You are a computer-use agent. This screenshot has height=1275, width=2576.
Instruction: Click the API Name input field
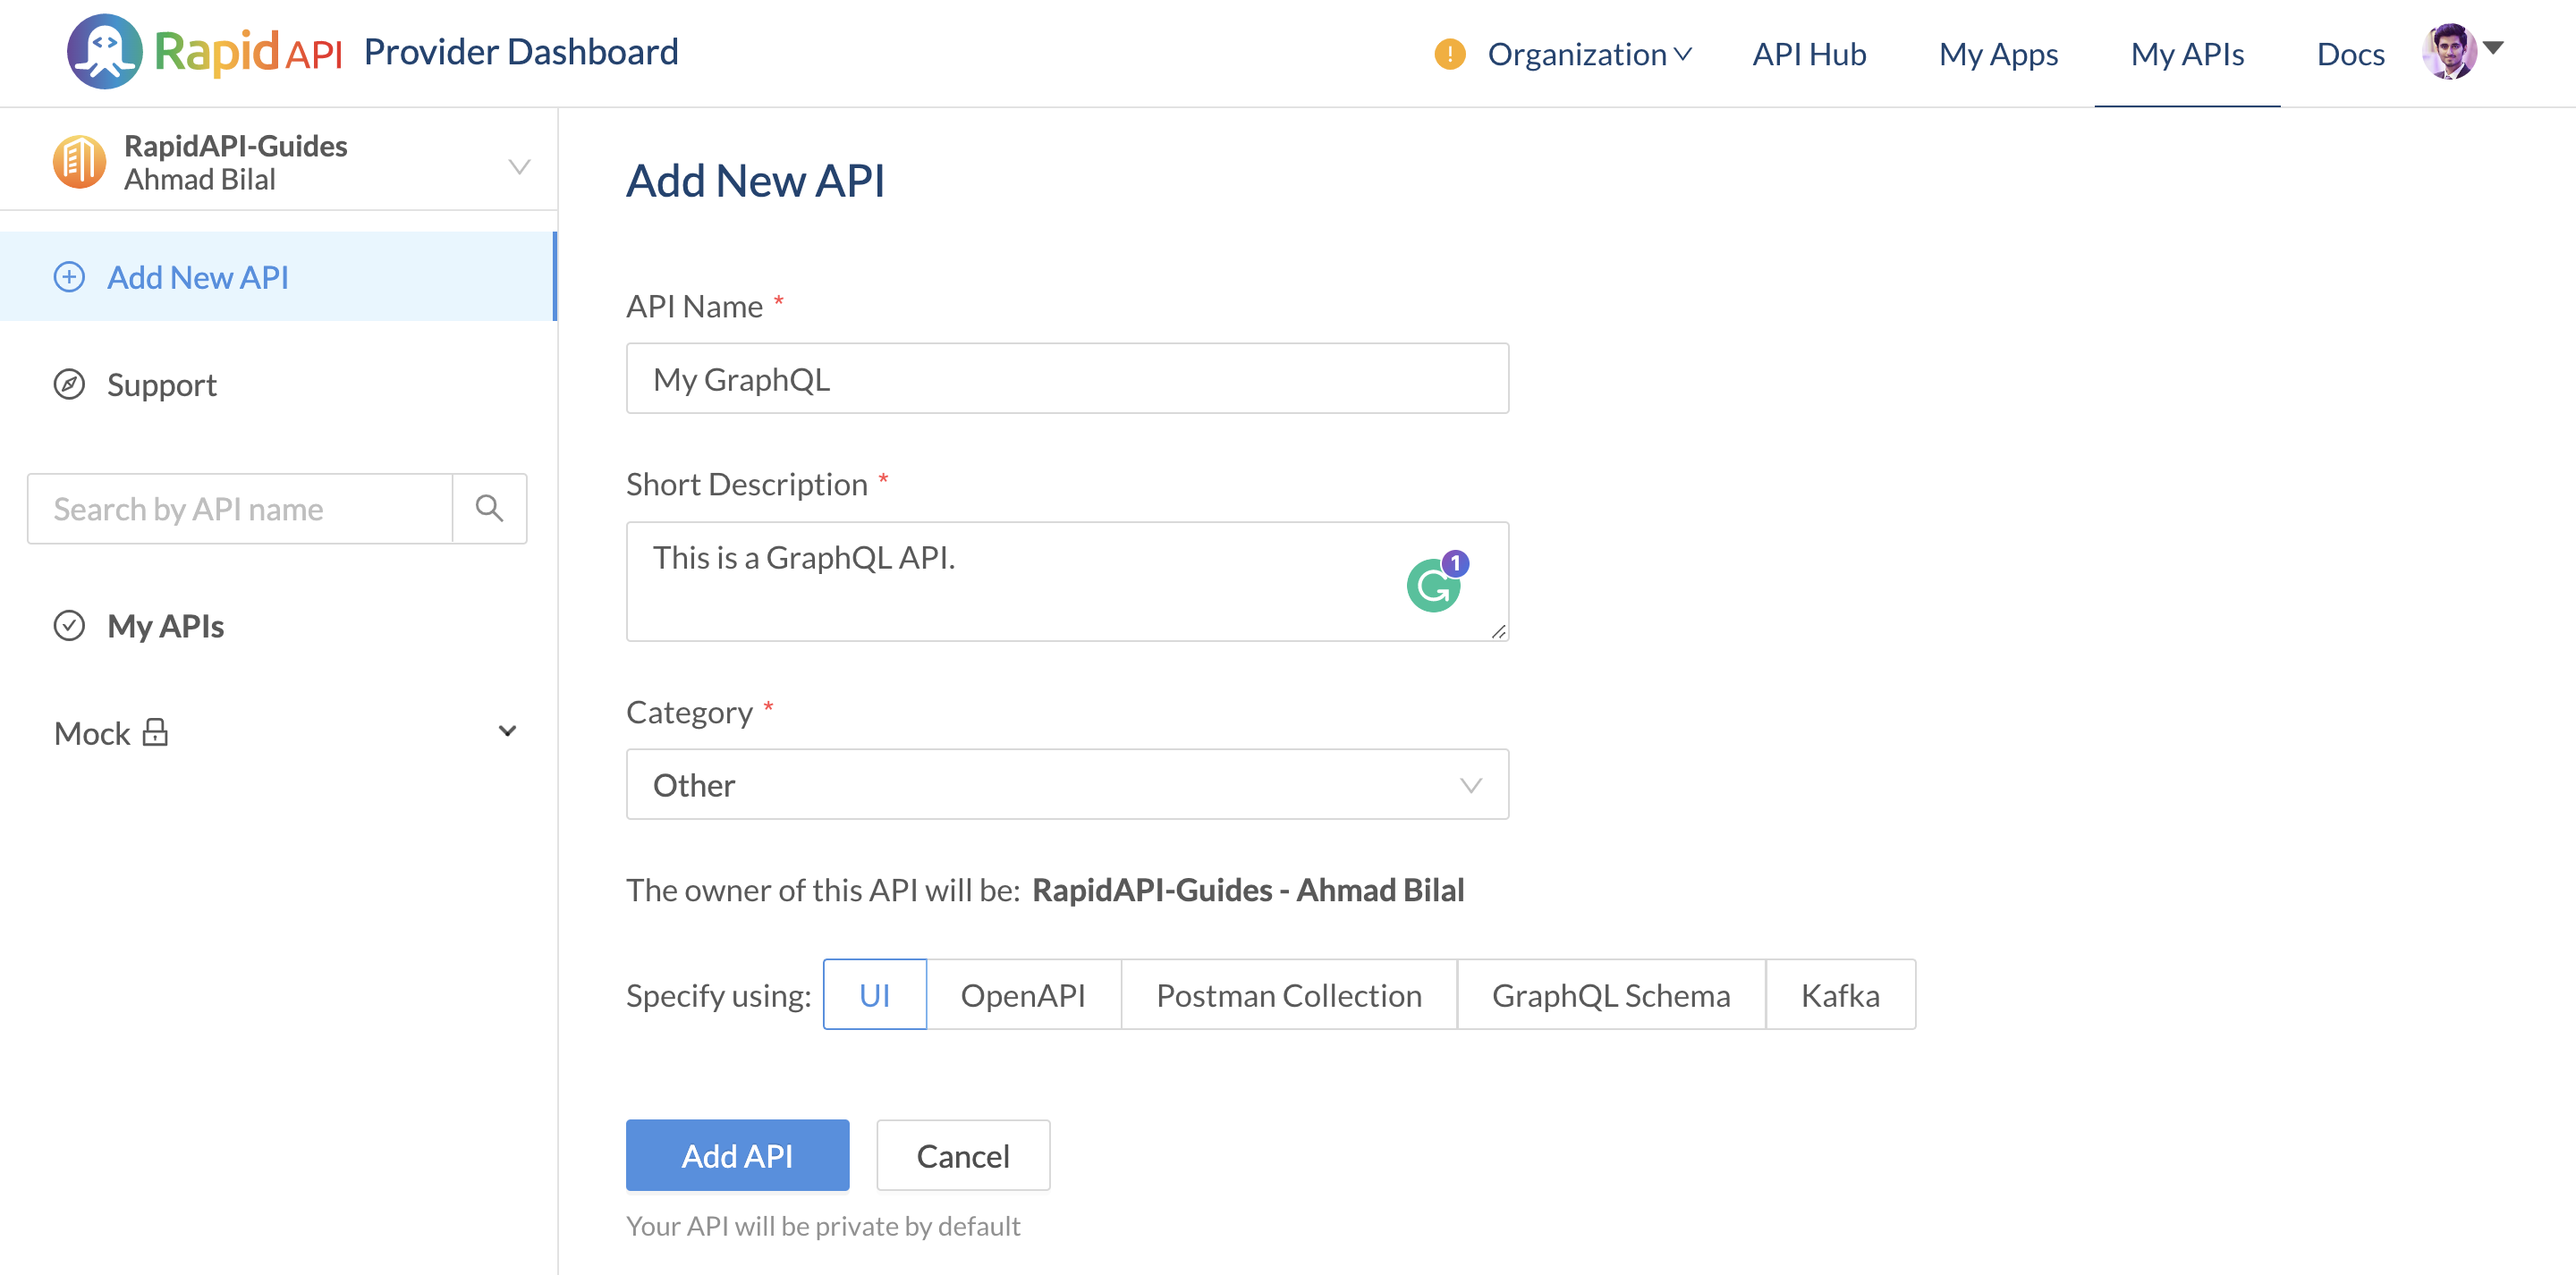click(1066, 379)
